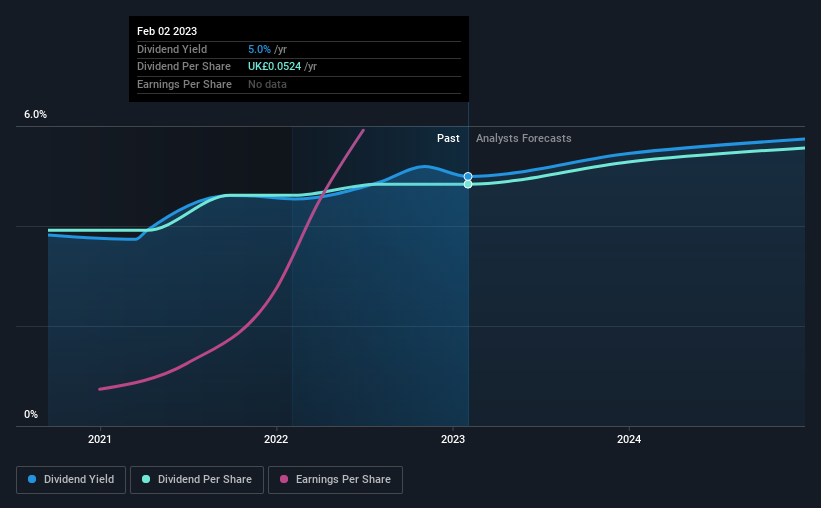The image size is (821, 508).
Task: Click the 6.0% y-axis label
Action: click(35, 115)
